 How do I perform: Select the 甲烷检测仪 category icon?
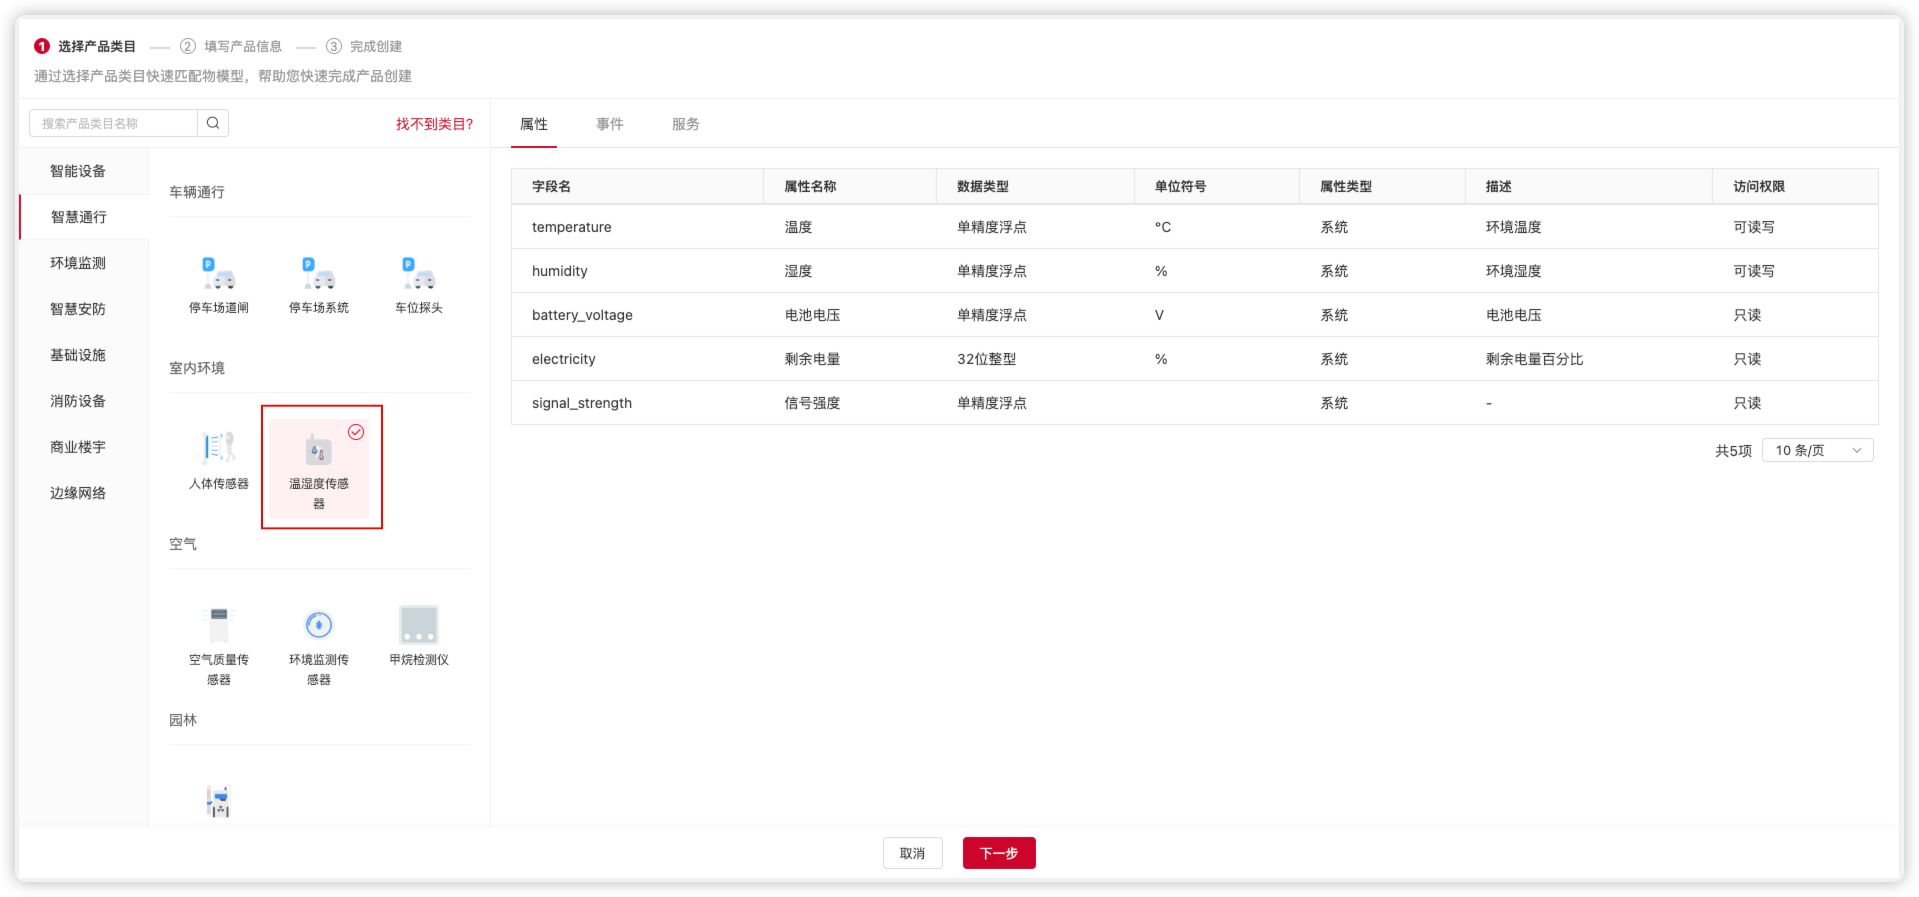click(419, 625)
